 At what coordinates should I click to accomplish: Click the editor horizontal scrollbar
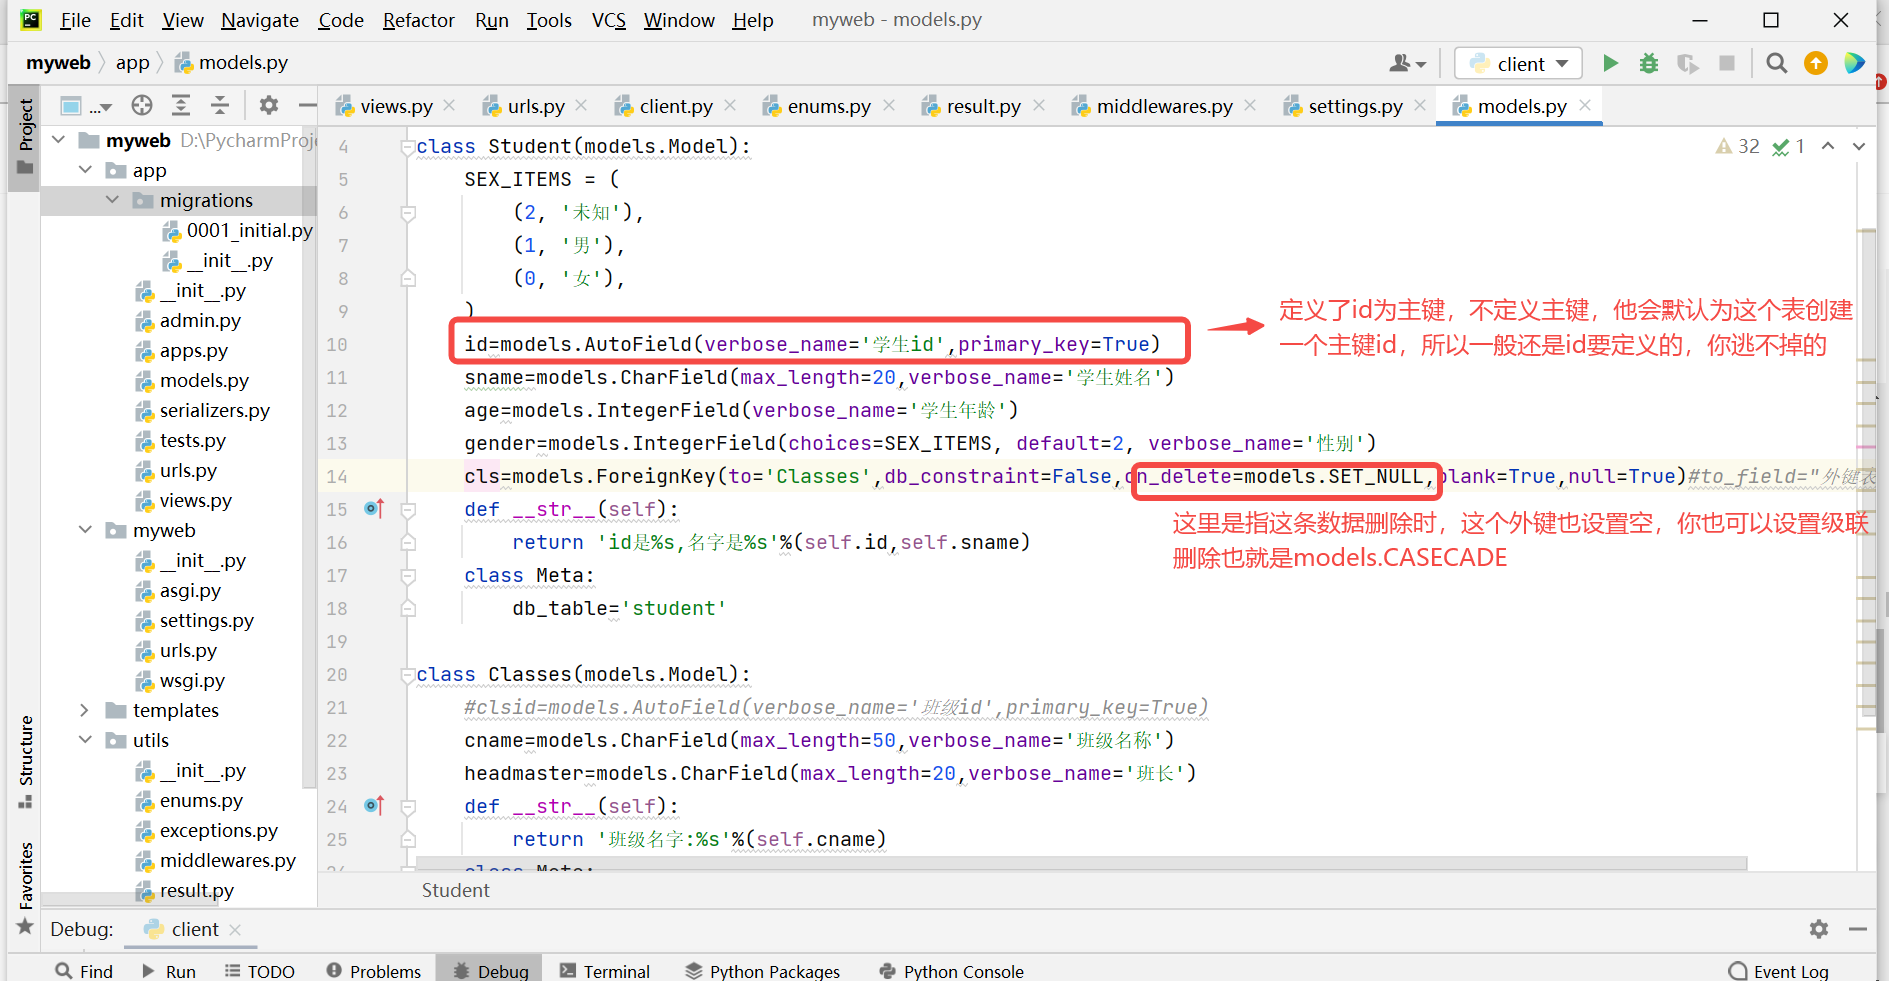[1082, 863]
